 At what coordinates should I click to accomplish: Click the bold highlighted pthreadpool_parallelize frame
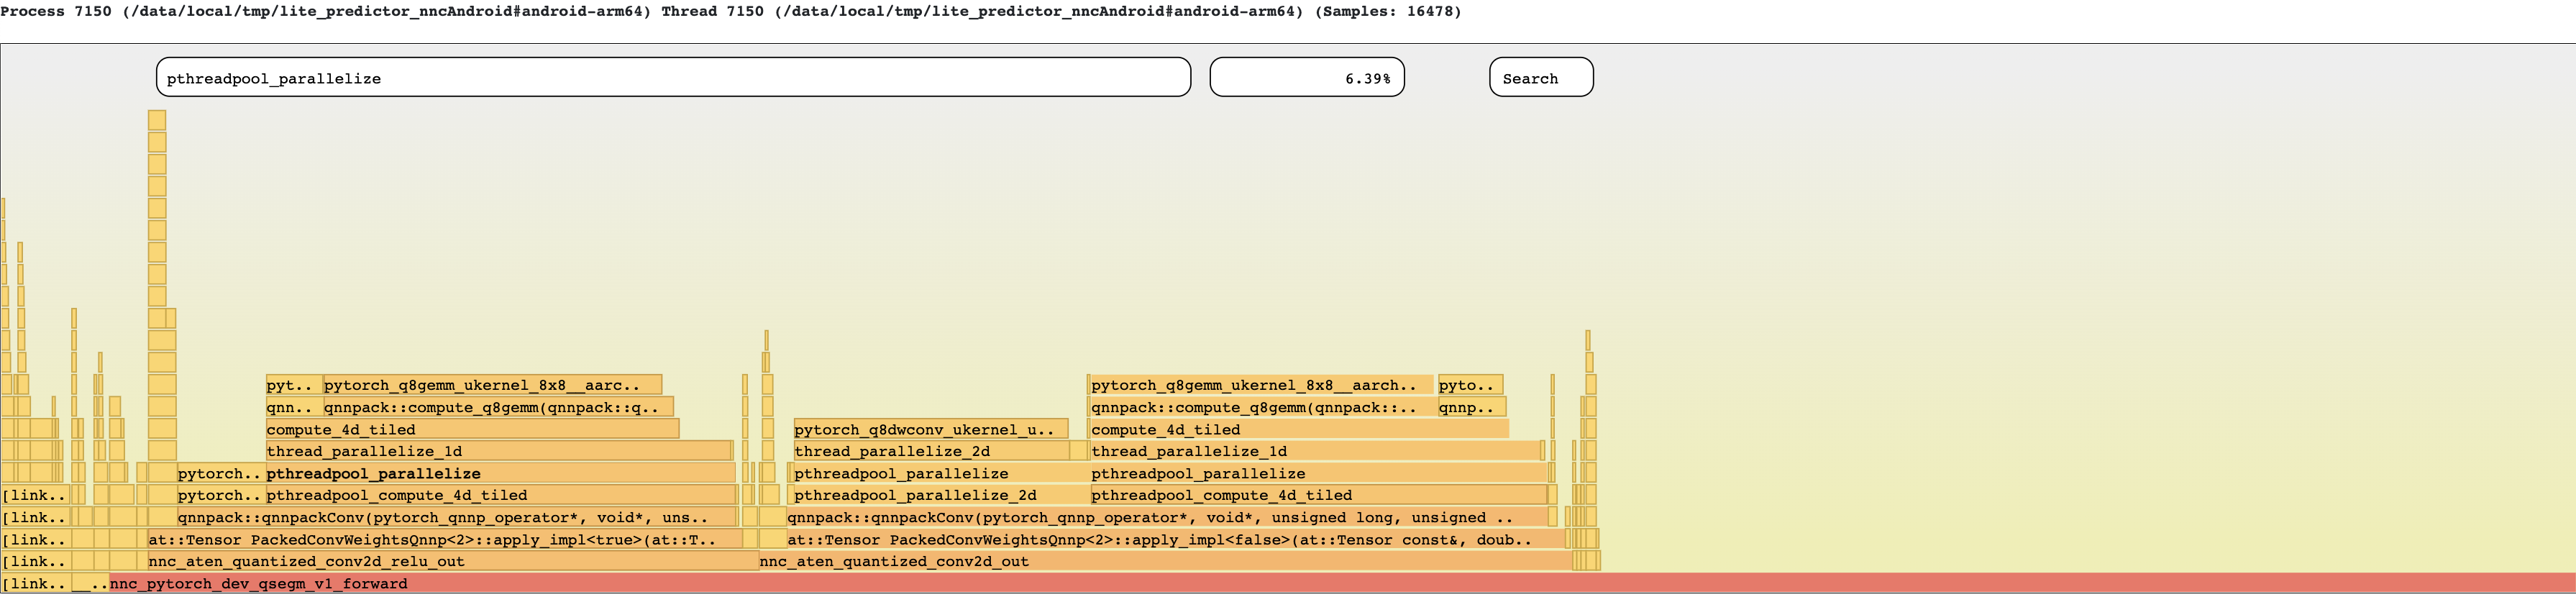tap(500, 474)
